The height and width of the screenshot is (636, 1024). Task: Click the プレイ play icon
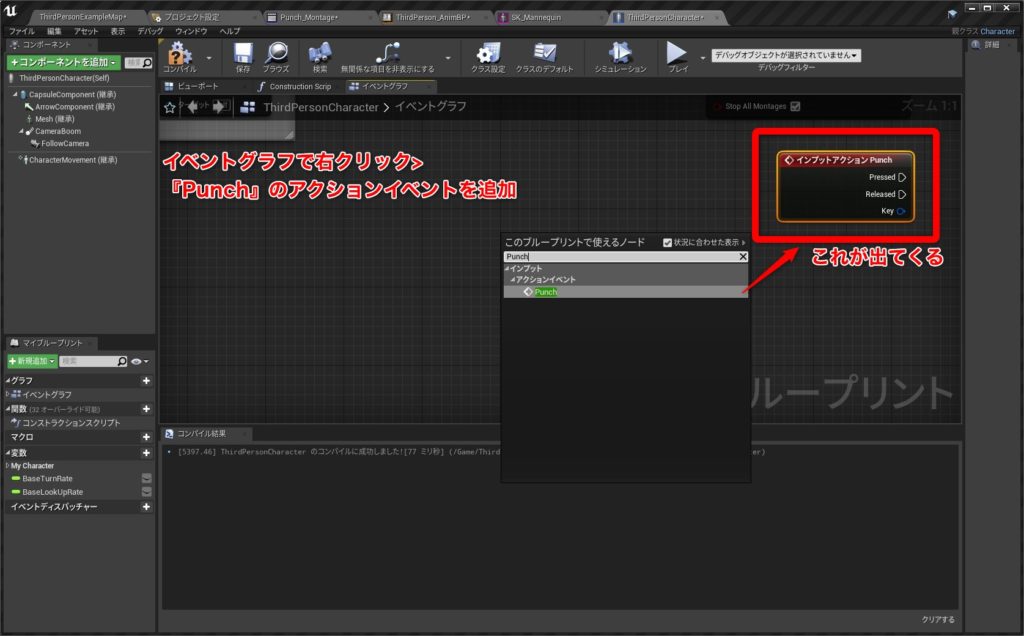[677, 54]
